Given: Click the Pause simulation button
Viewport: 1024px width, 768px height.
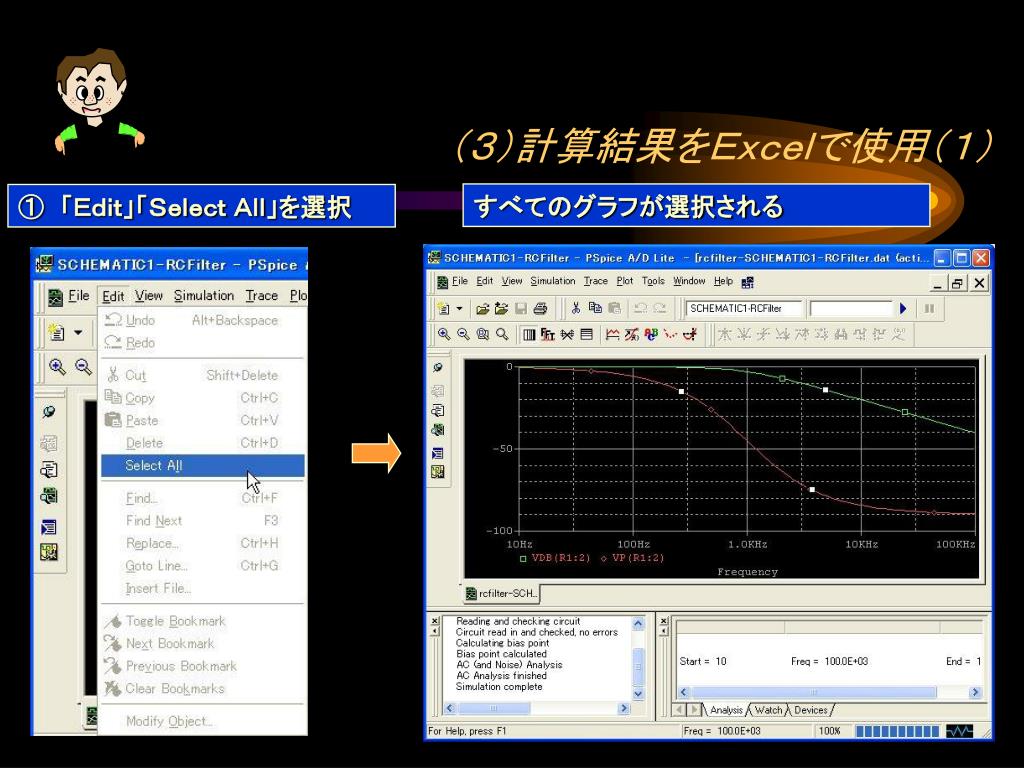Looking at the screenshot, I should tap(929, 308).
